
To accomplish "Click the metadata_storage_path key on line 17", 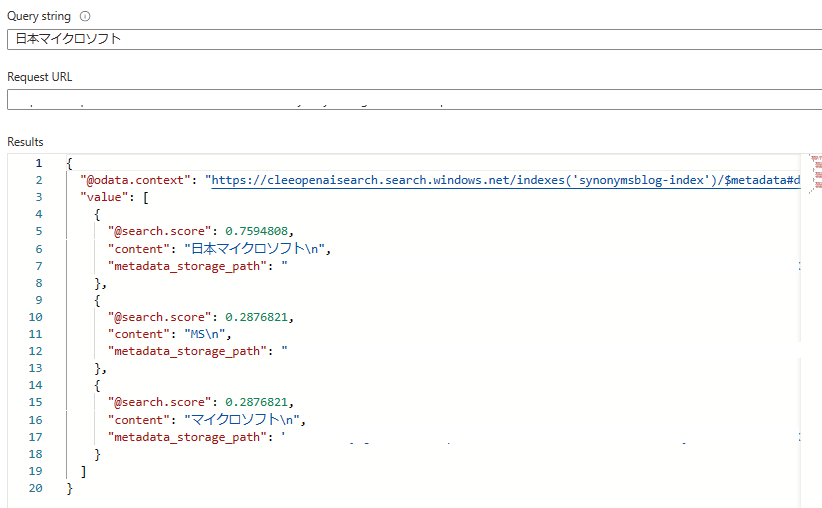I will tap(191, 437).
